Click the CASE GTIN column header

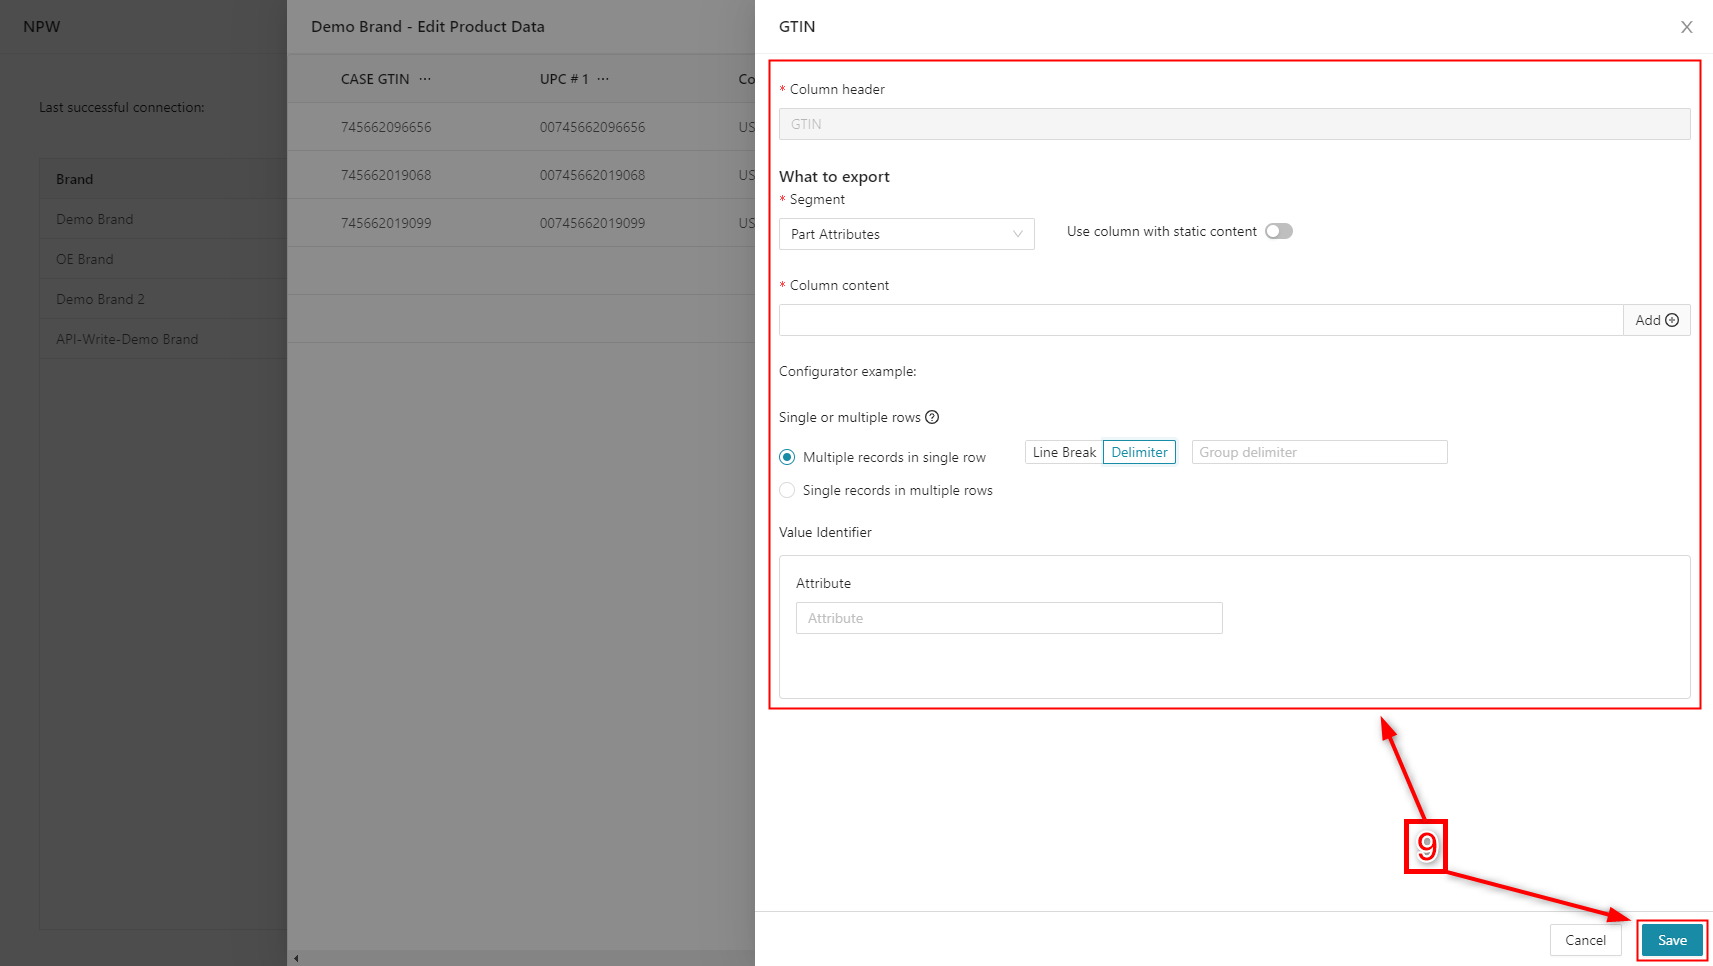point(375,79)
